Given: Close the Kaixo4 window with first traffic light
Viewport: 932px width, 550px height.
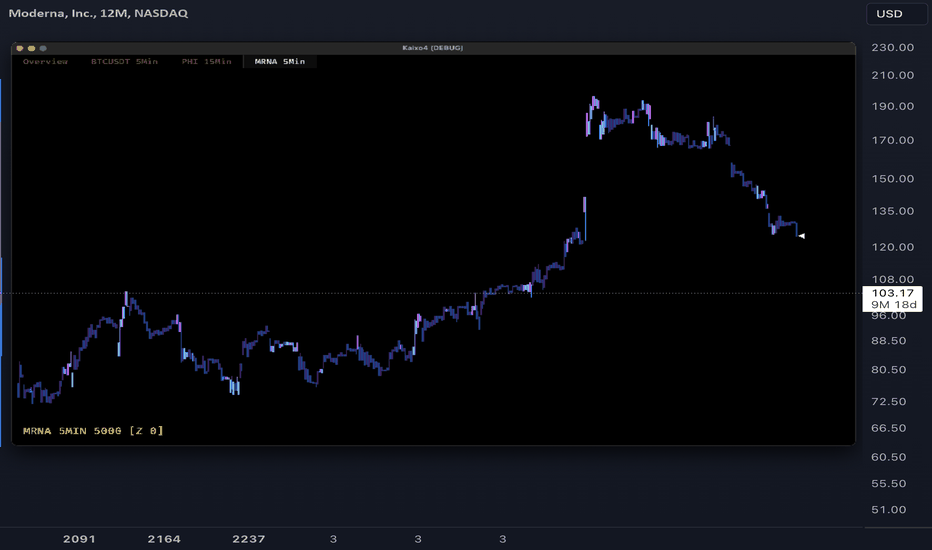Looking at the screenshot, I should point(20,48).
